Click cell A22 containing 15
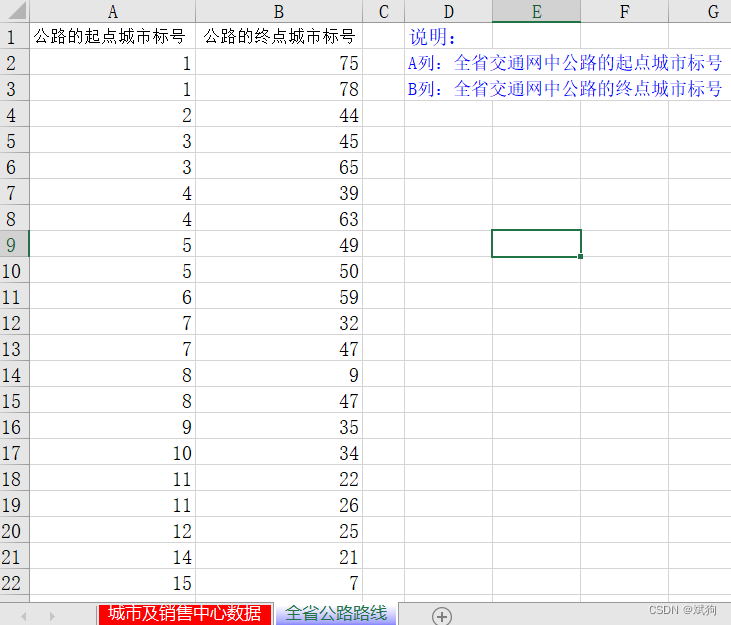Screen dimensions: 731x625 click(112, 582)
